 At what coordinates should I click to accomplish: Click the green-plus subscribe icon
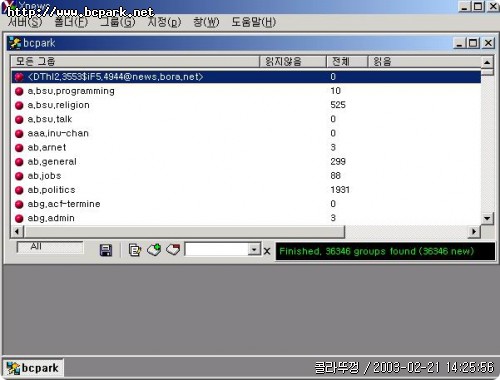click(154, 250)
